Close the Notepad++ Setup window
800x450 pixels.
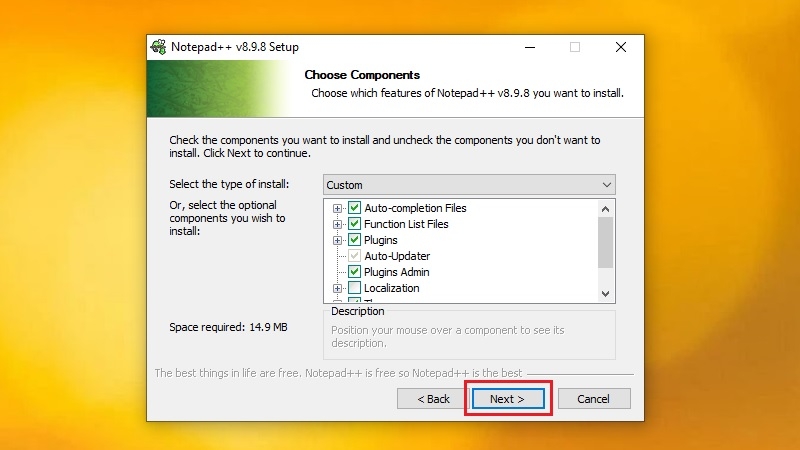[620, 47]
